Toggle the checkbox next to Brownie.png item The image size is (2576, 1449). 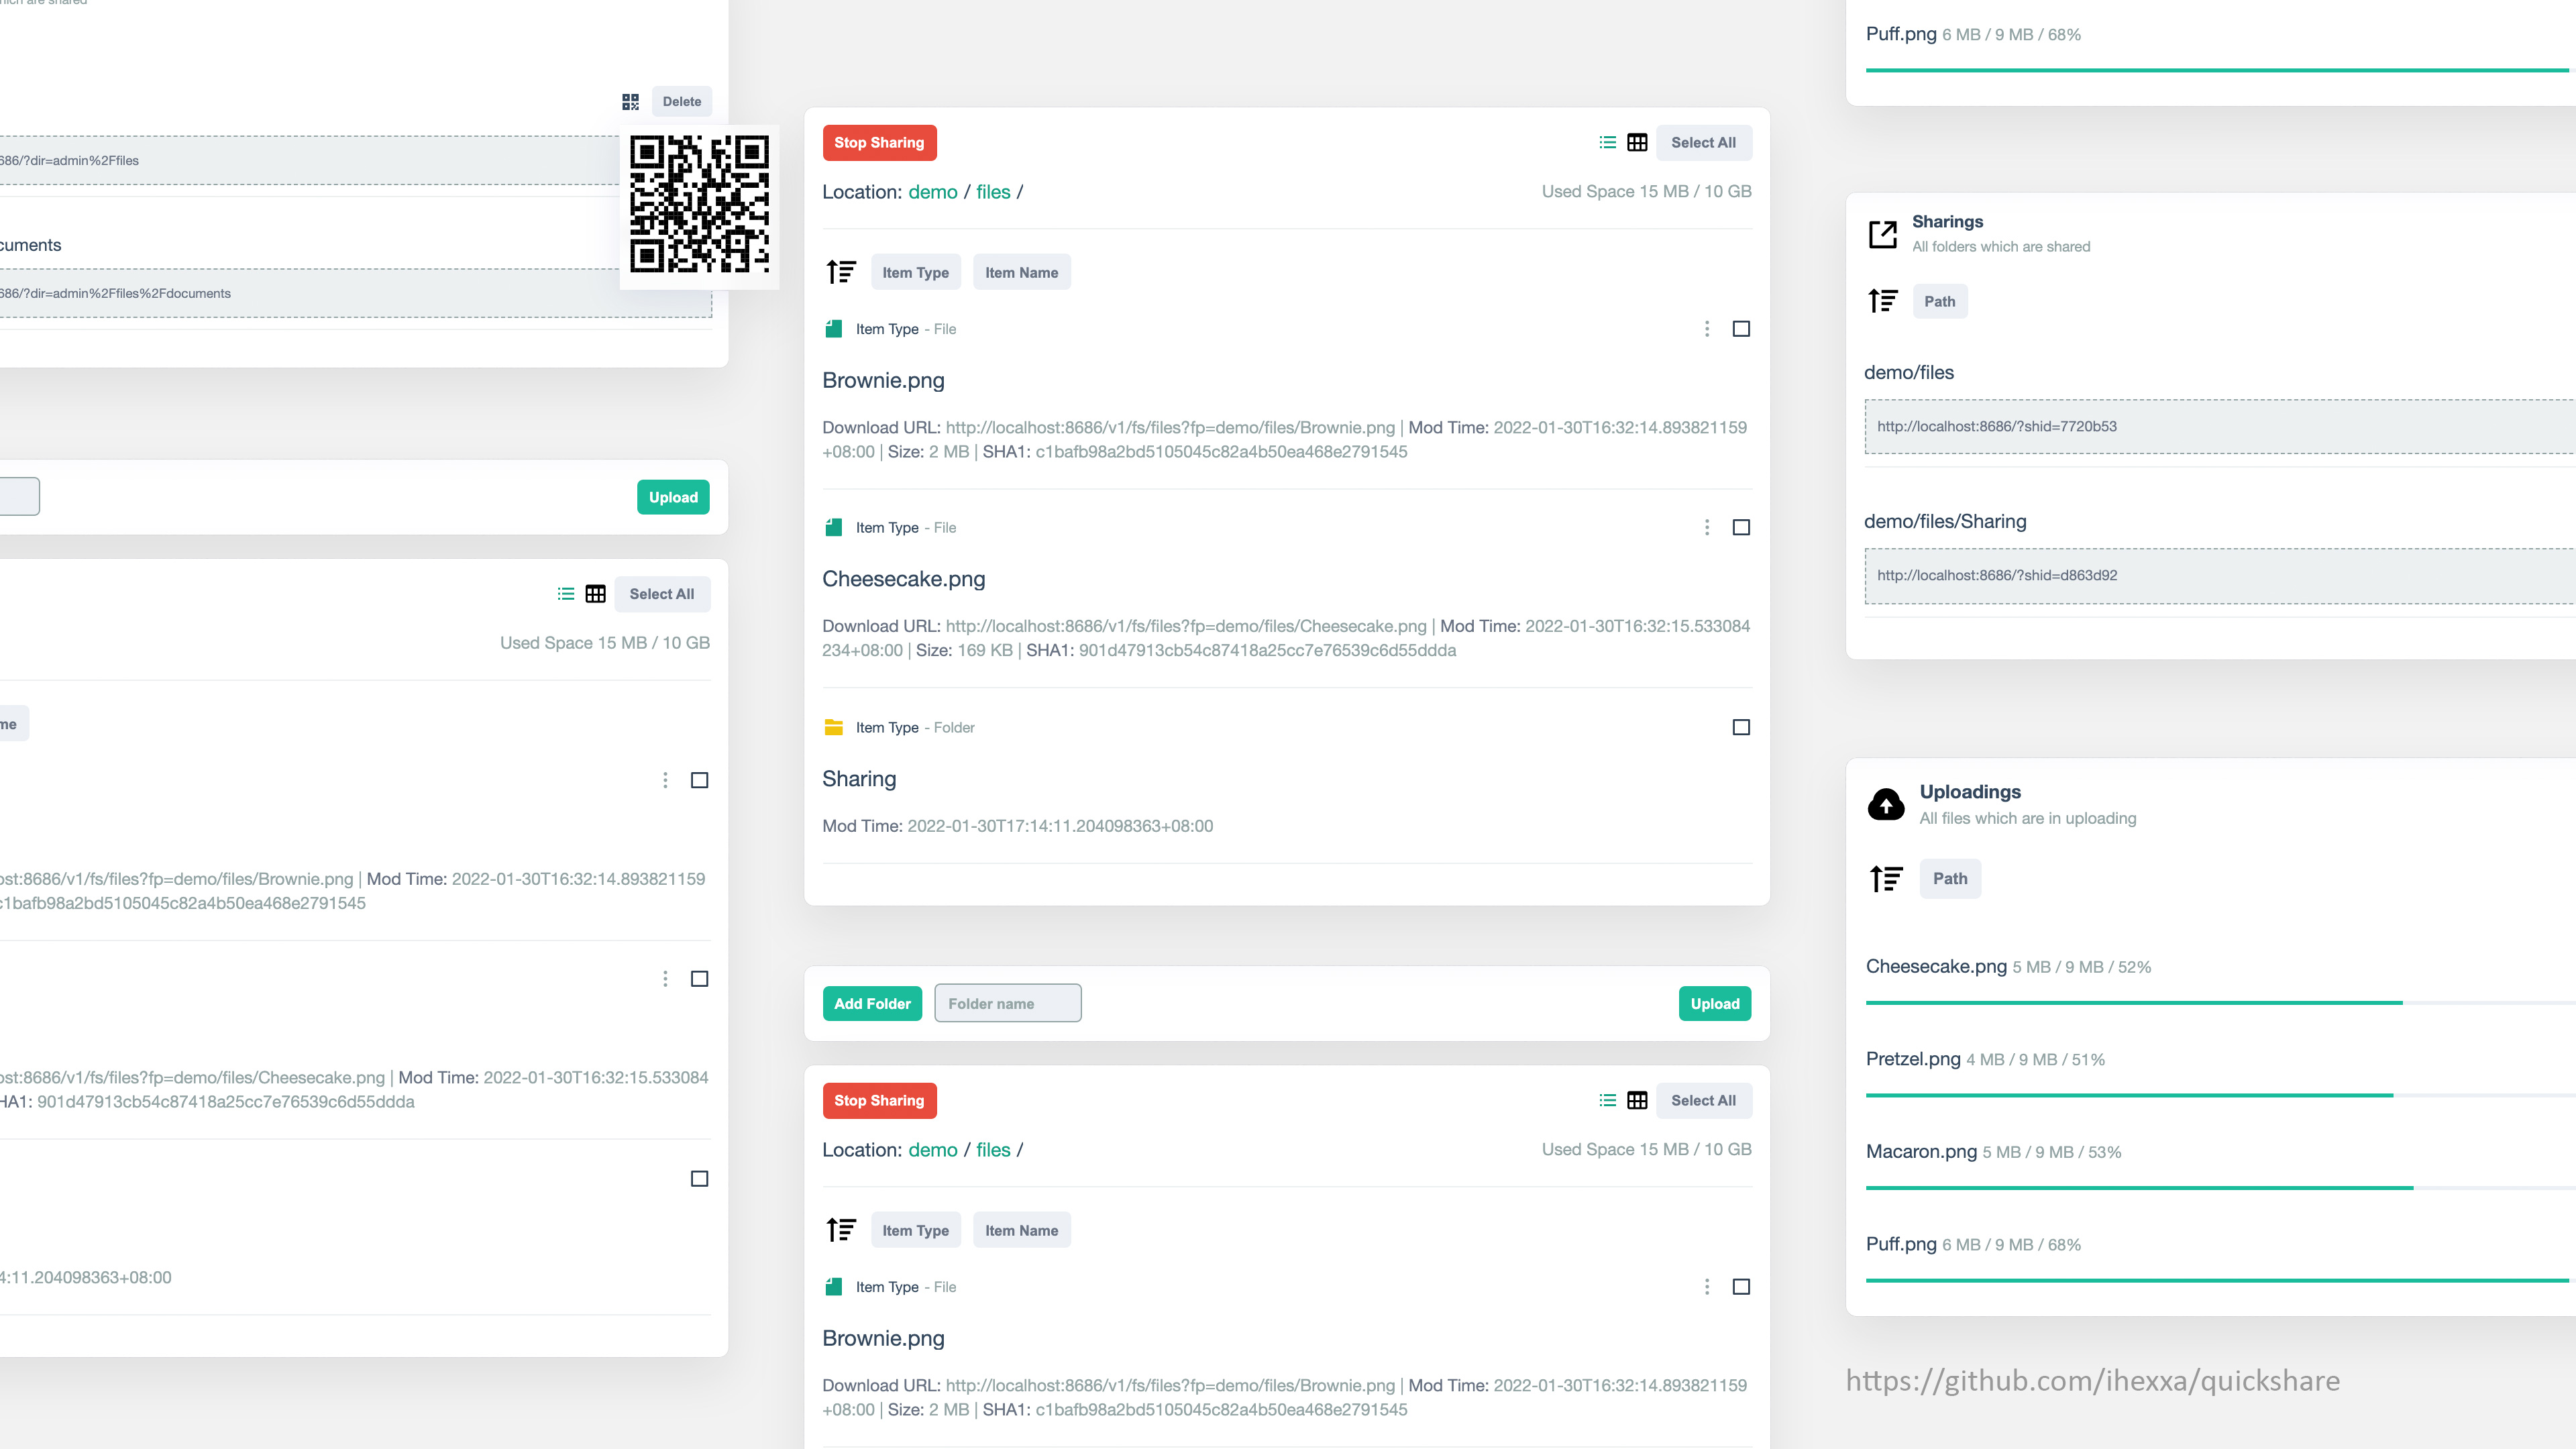coord(1741,329)
